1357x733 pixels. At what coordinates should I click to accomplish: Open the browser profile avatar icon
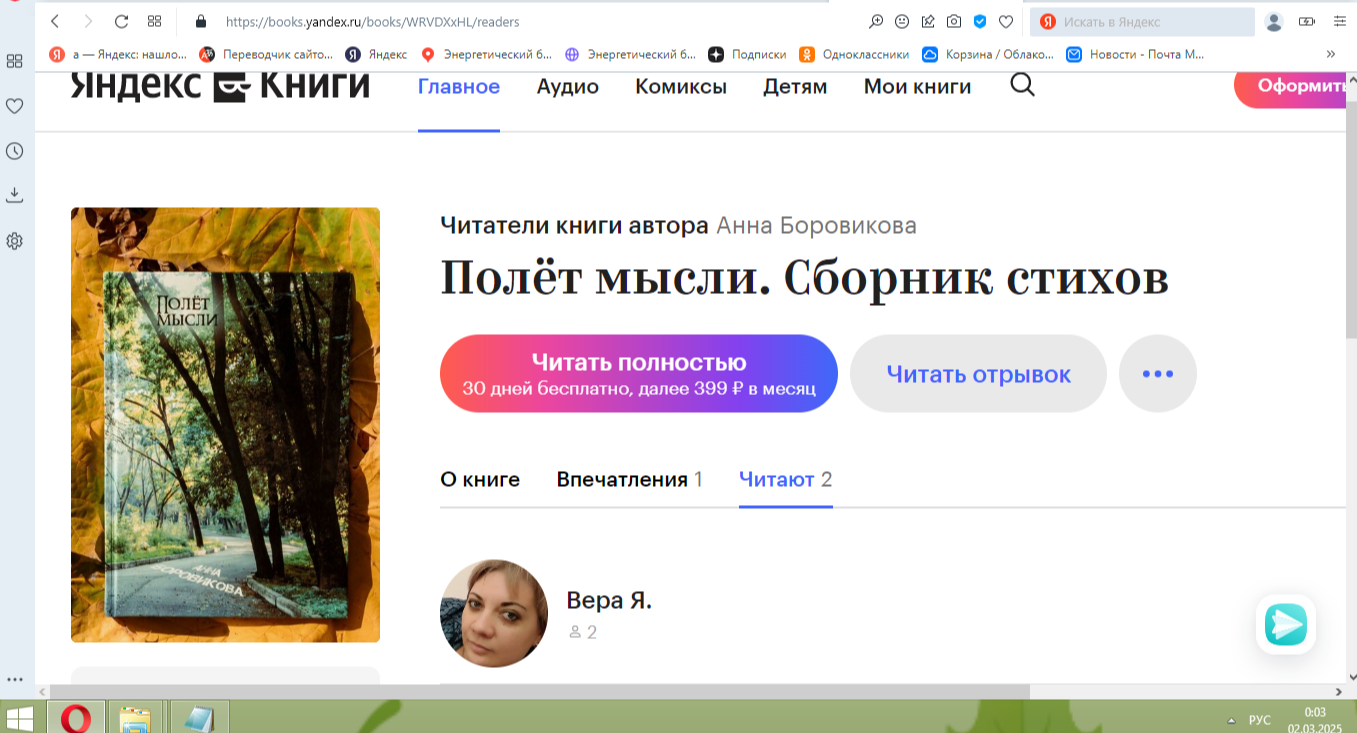point(1274,21)
